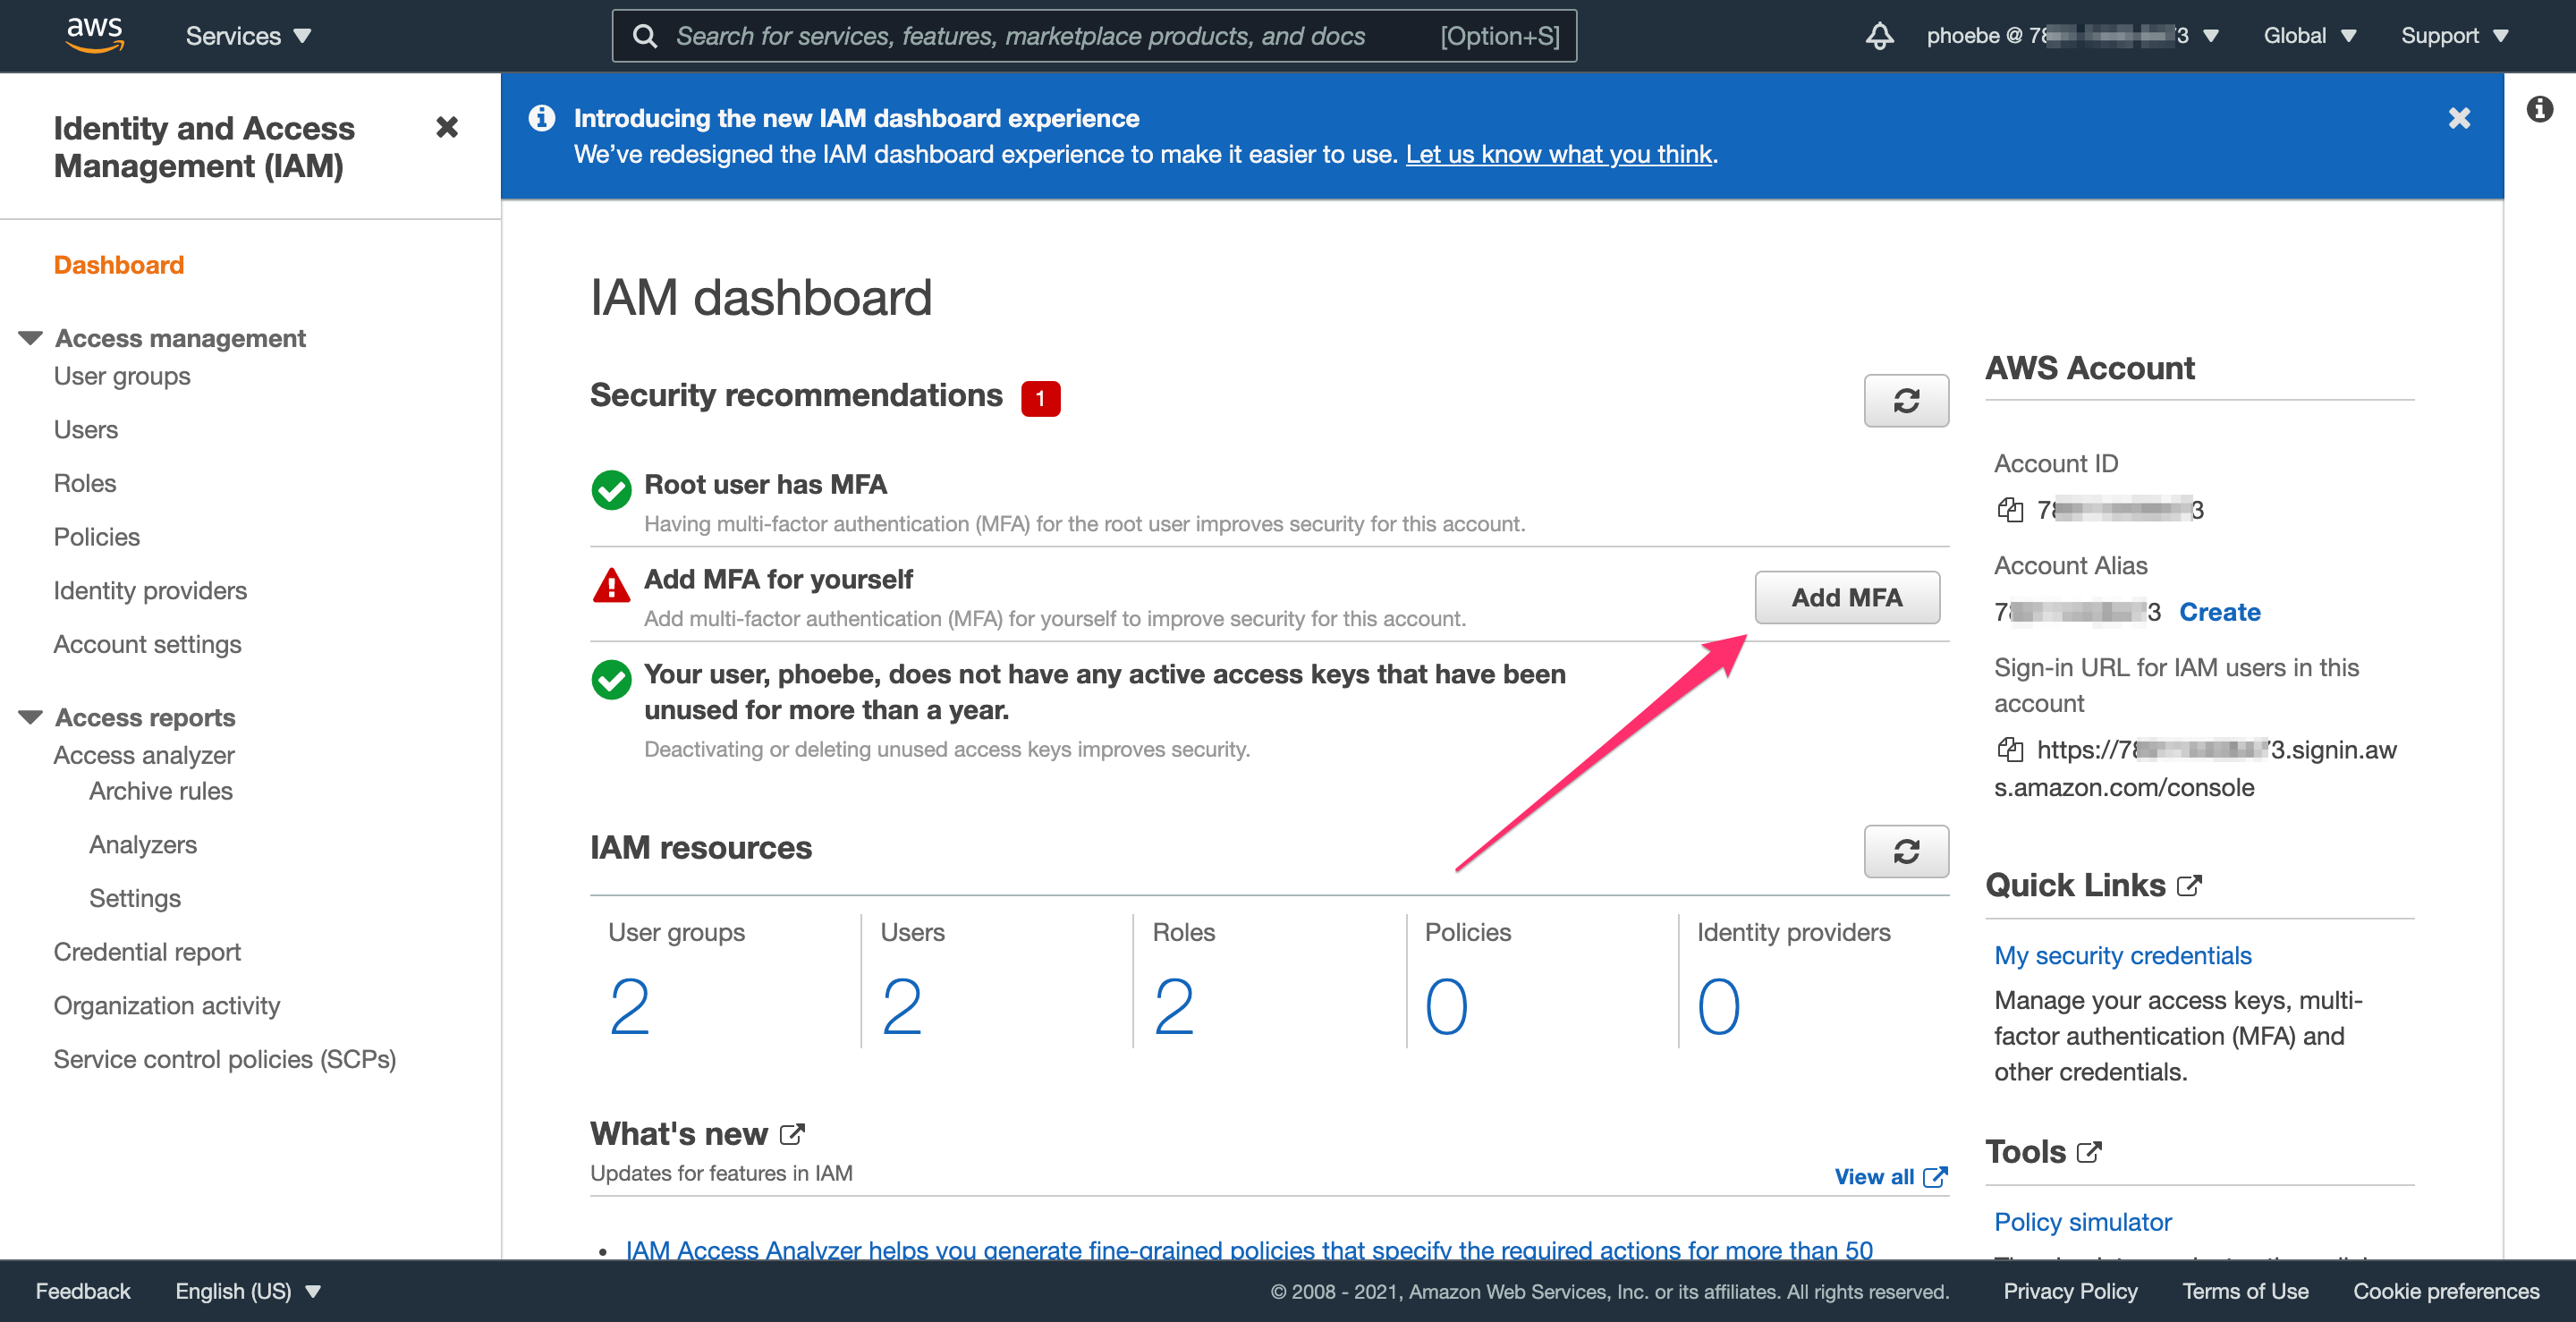Open Identity providers in the sidebar
This screenshot has height=1322, width=2576.
point(150,591)
